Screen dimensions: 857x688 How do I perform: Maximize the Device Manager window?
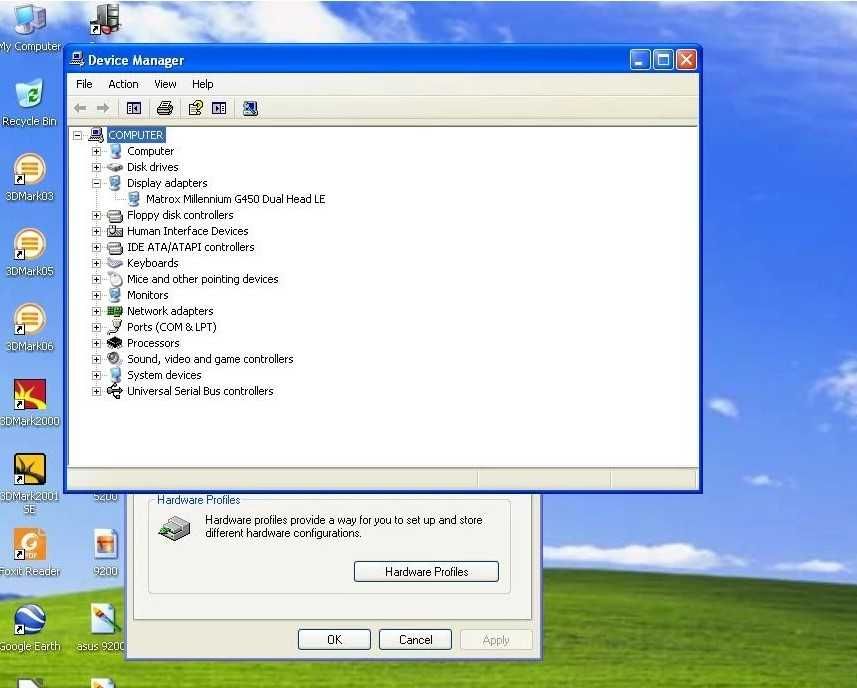pyautogui.click(x=664, y=60)
